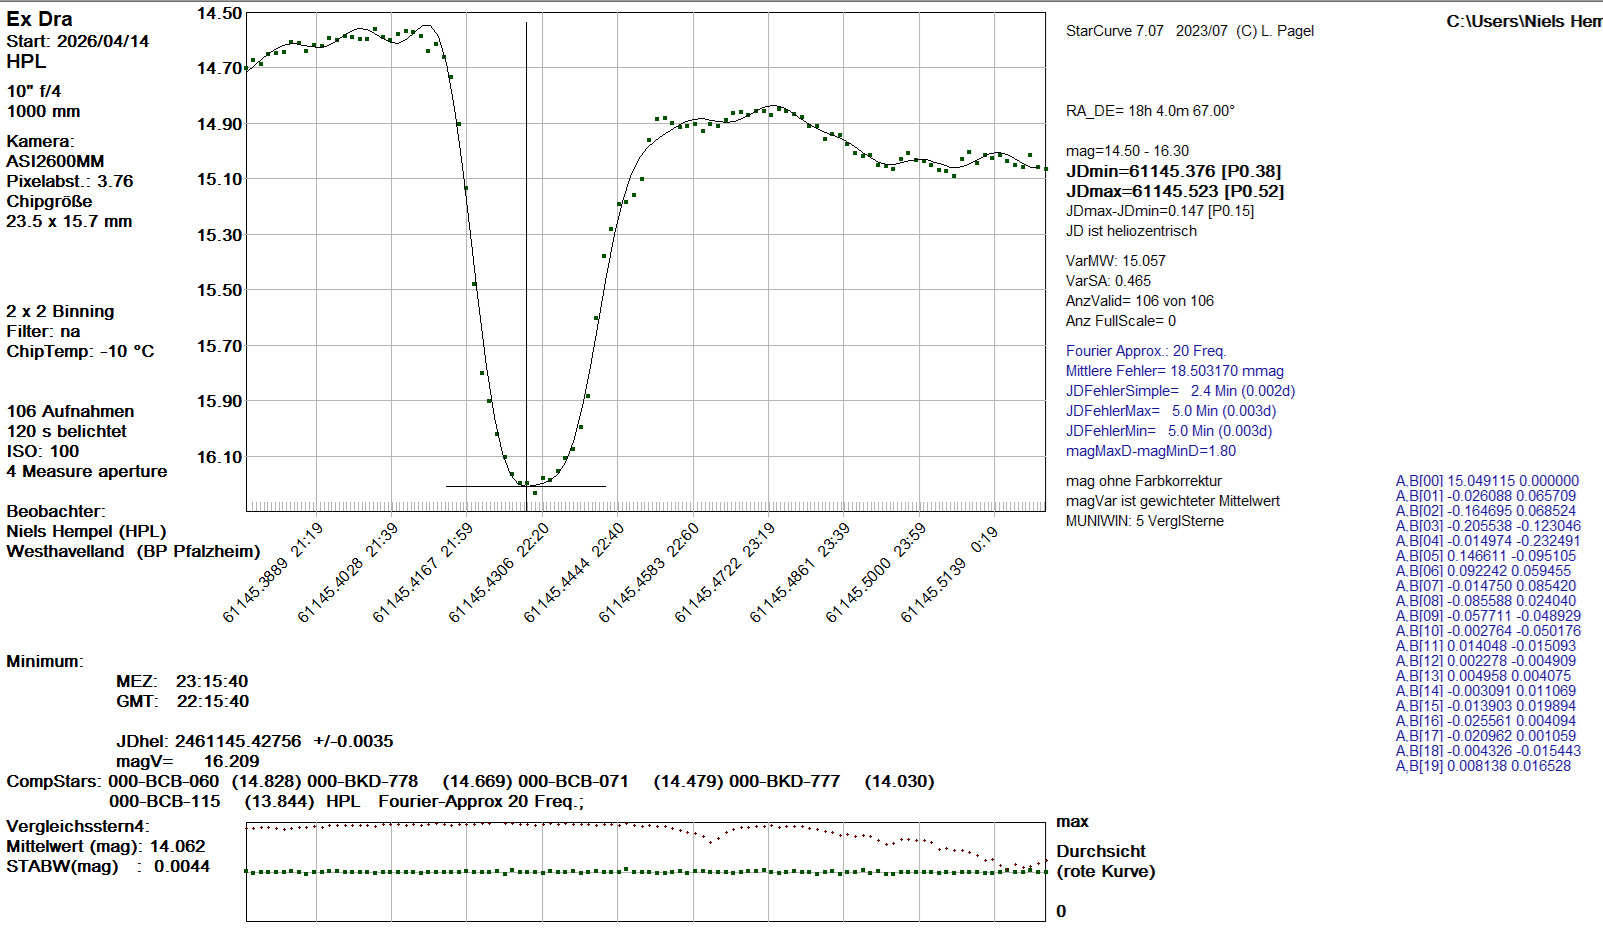The width and height of the screenshot is (1603, 945).
Task: Select the ASI2600MM camera name
Action: 55,161
